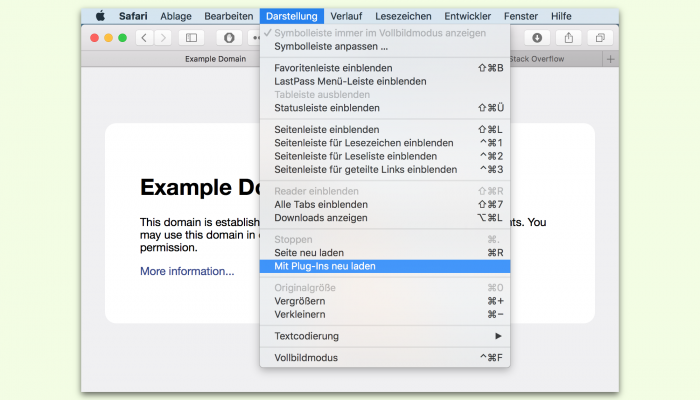Open the Entwickler menu
This screenshot has height=400, width=700.
[x=467, y=16]
